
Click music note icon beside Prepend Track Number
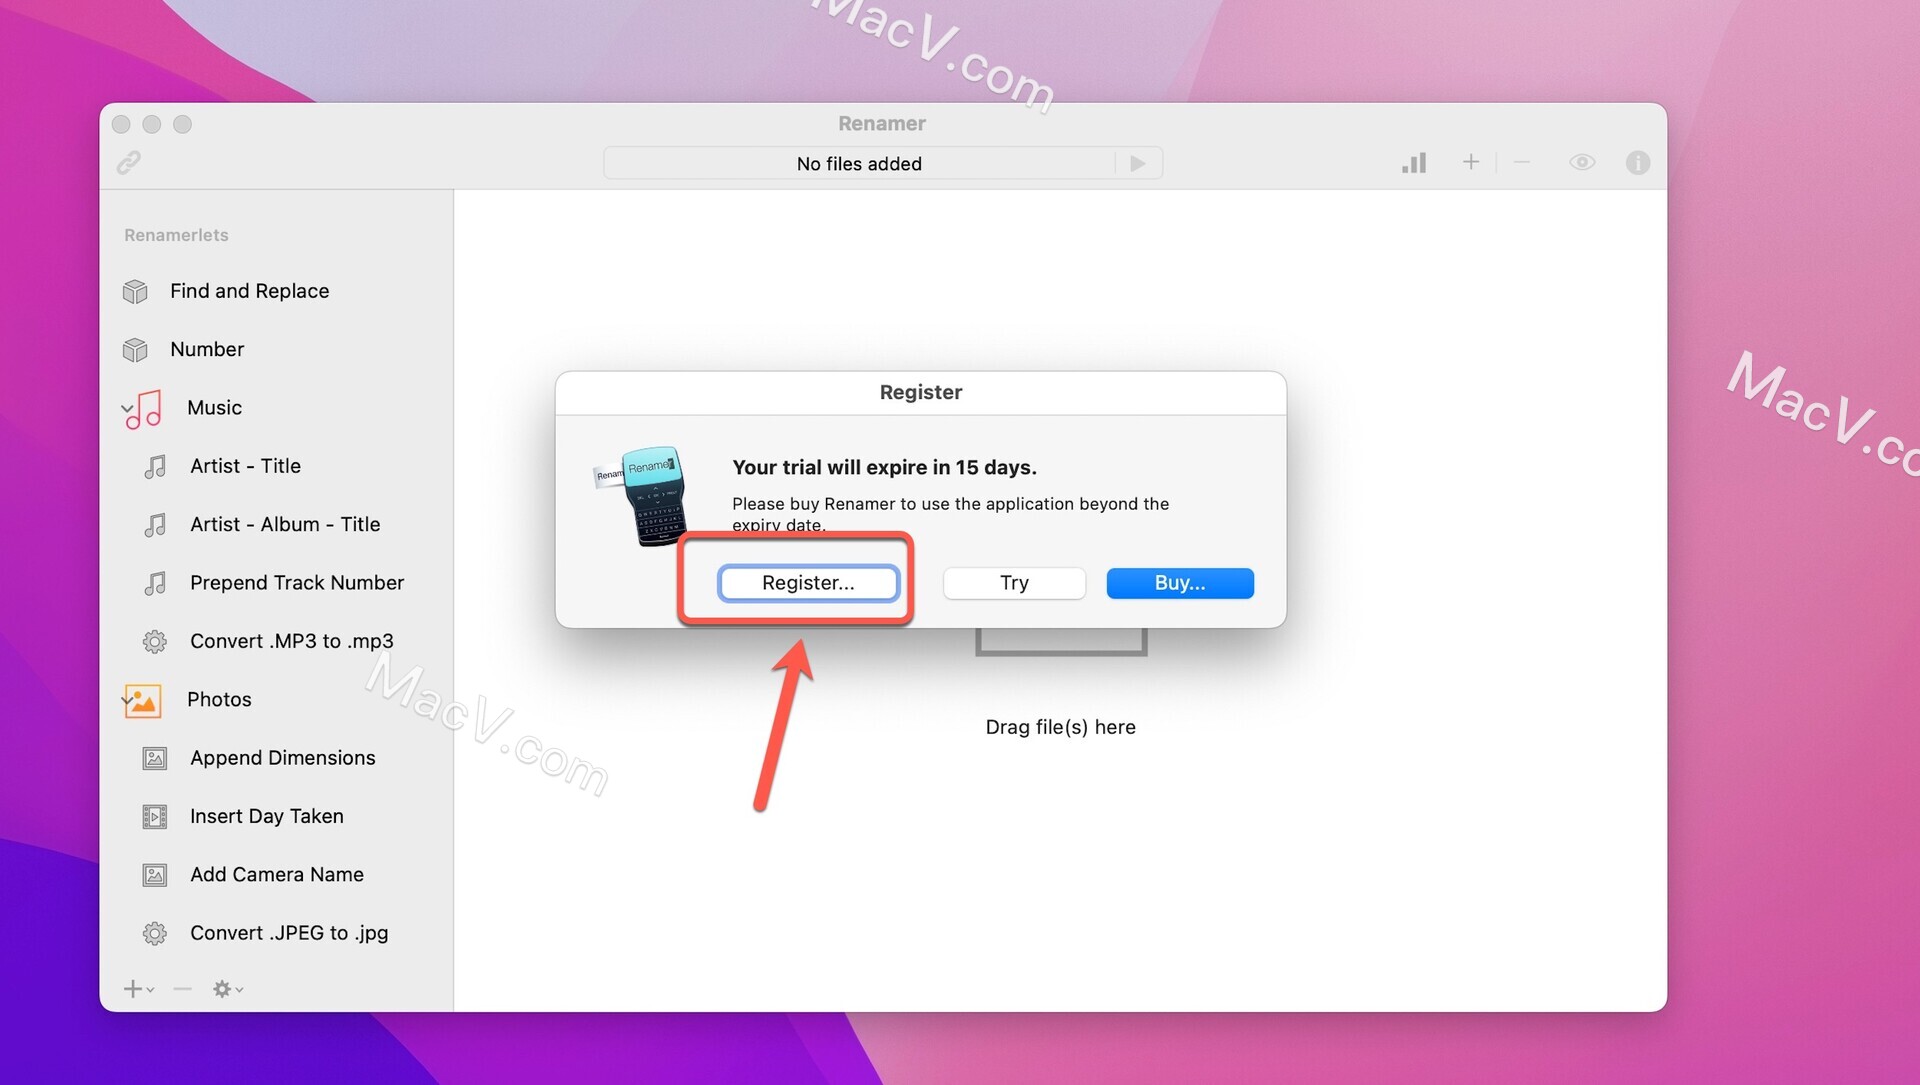(x=155, y=583)
